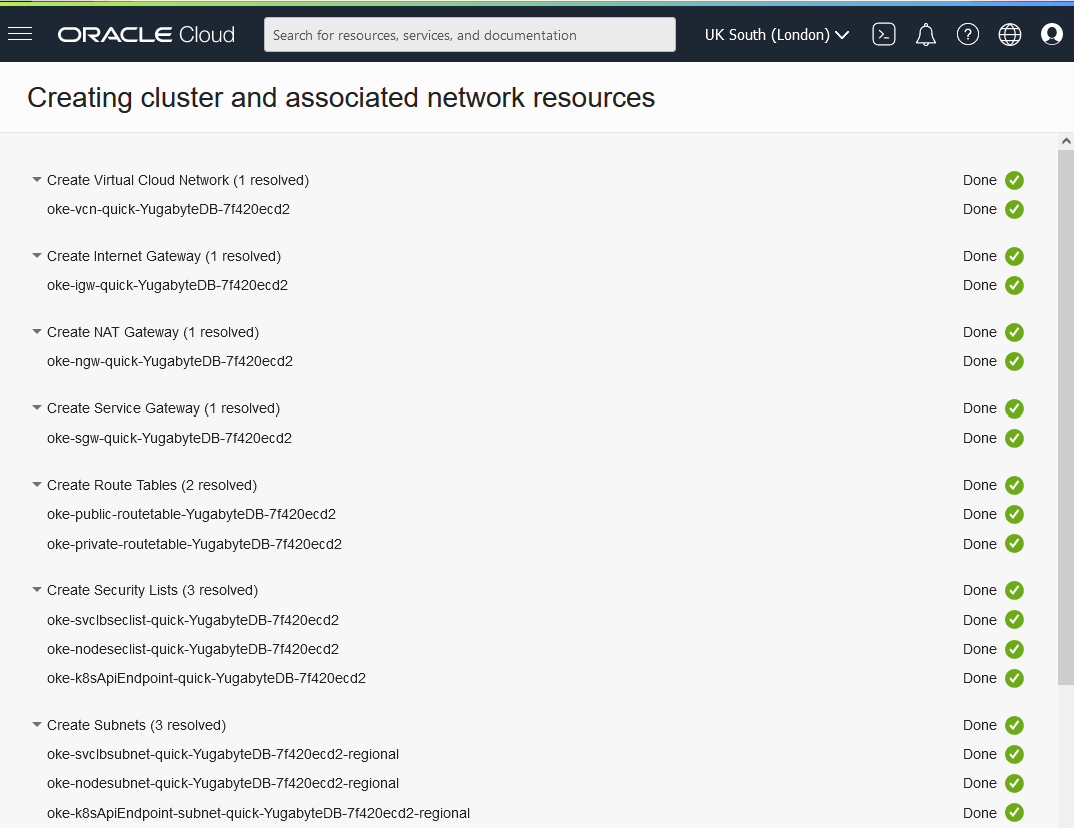Image resolution: width=1074 pixels, height=828 pixels.
Task: Collapse the Create Route Tables section
Action: tap(37, 485)
